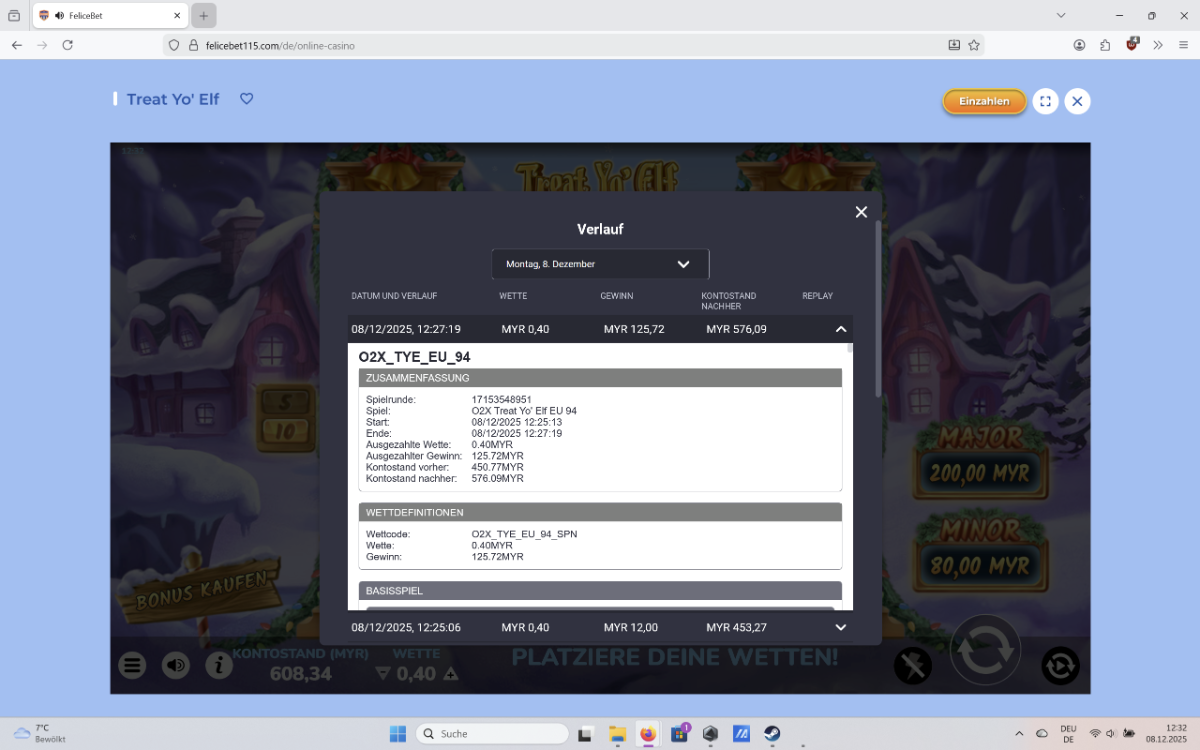Open the game hamburger menu
The height and width of the screenshot is (750, 1200).
click(132, 665)
